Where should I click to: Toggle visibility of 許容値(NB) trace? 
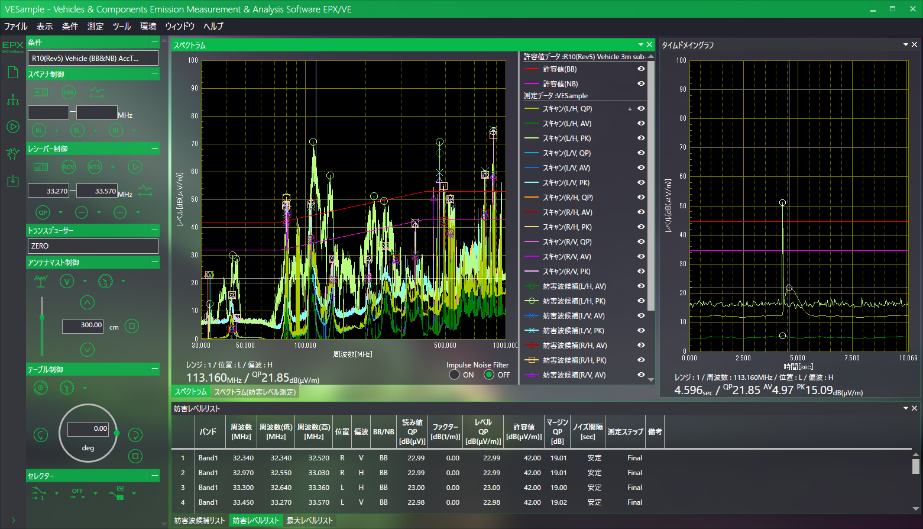tap(641, 84)
